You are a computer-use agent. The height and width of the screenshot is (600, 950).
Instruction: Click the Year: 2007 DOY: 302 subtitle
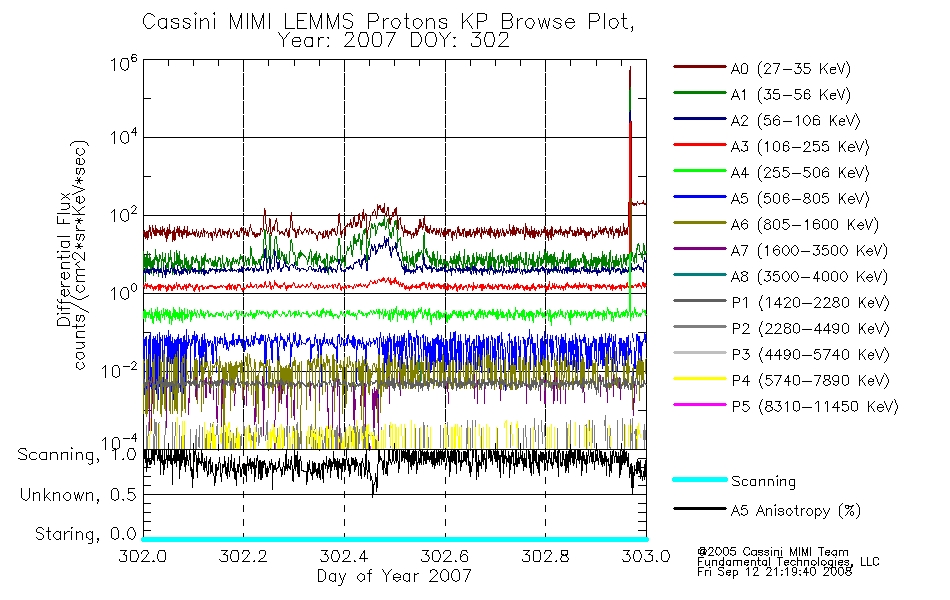pyautogui.click(x=393, y=41)
